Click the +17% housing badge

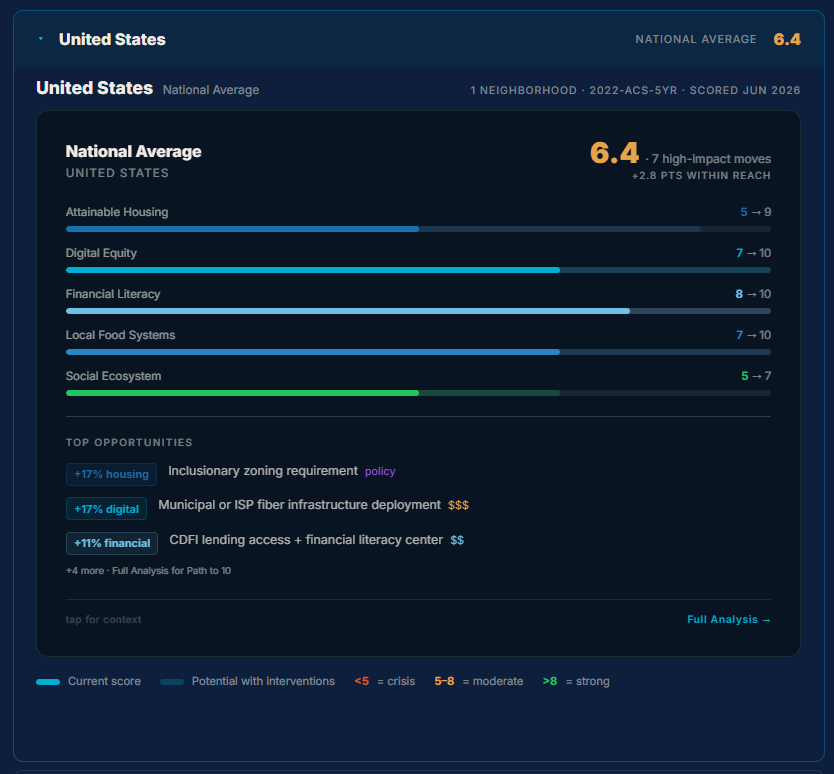pyautogui.click(x=111, y=474)
